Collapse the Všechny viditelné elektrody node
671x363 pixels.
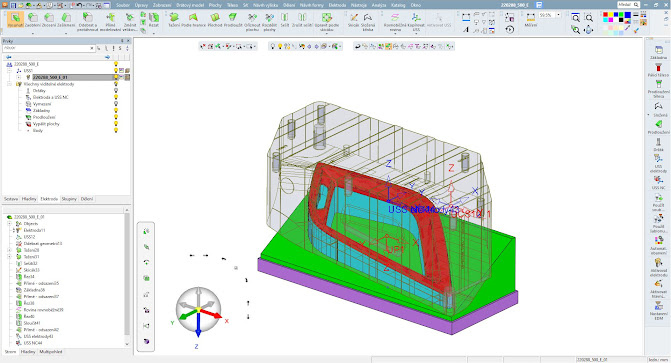click(x=9, y=84)
